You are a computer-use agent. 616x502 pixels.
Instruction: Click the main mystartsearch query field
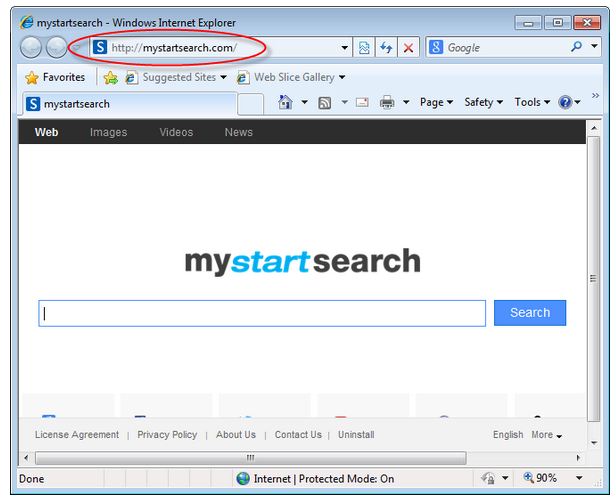click(x=262, y=313)
